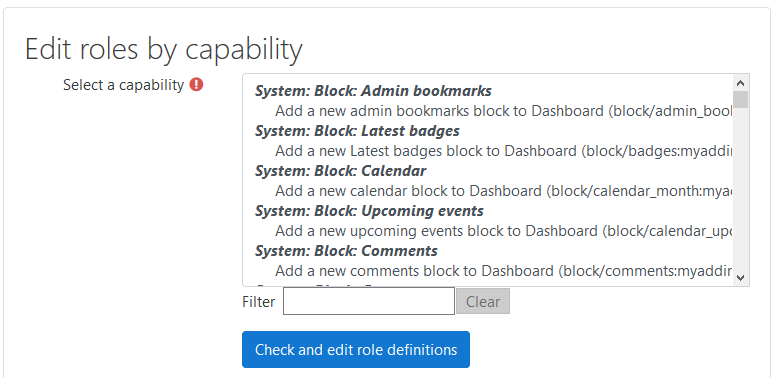Focus the Filter text input field
This screenshot has height=378, width=779.
tap(369, 301)
